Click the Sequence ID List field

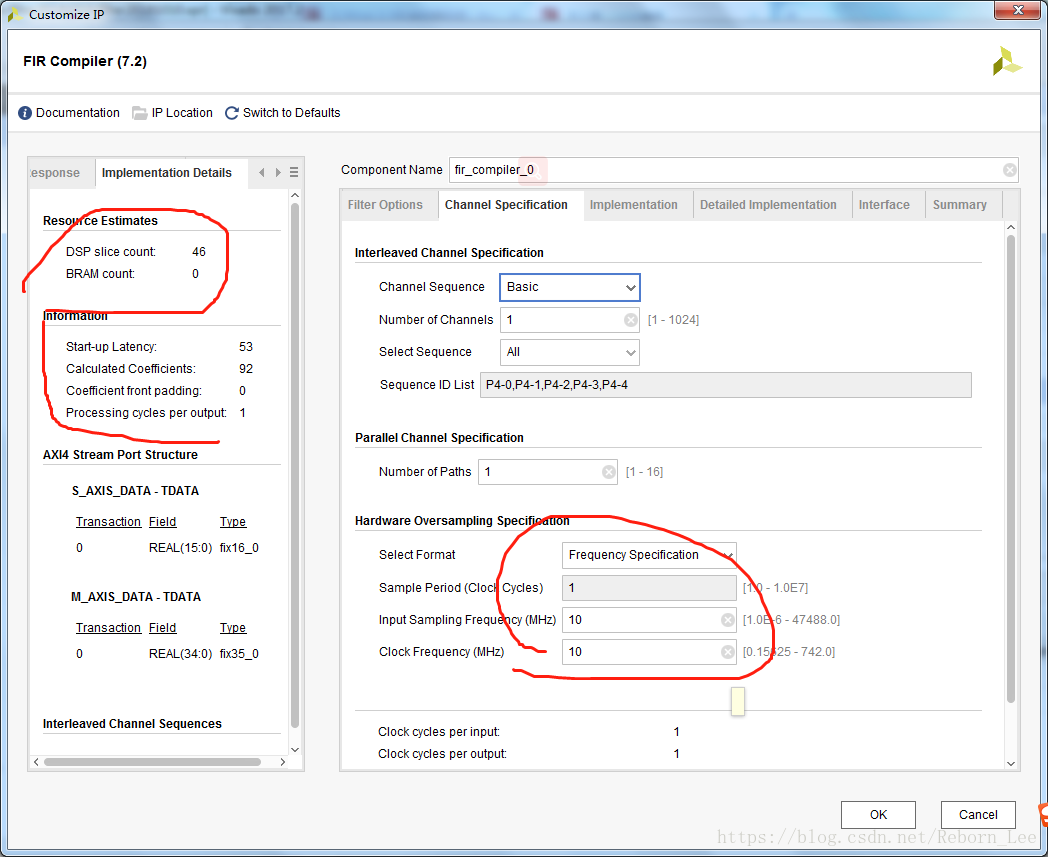point(725,385)
